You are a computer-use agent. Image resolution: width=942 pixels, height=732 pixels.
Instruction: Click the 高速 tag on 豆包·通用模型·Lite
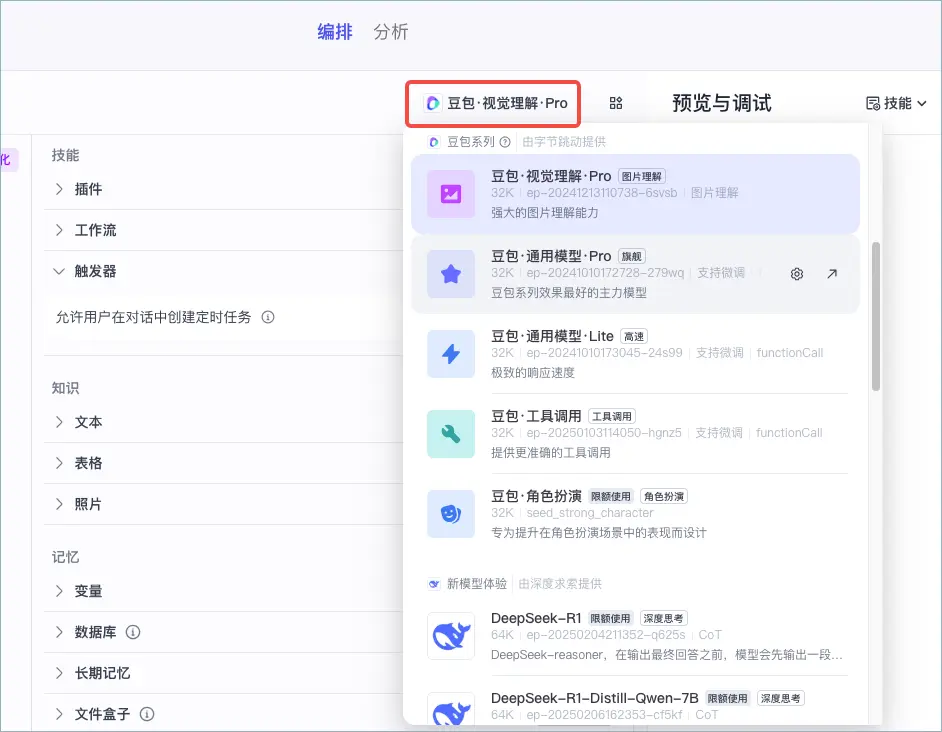click(x=634, y=337)
